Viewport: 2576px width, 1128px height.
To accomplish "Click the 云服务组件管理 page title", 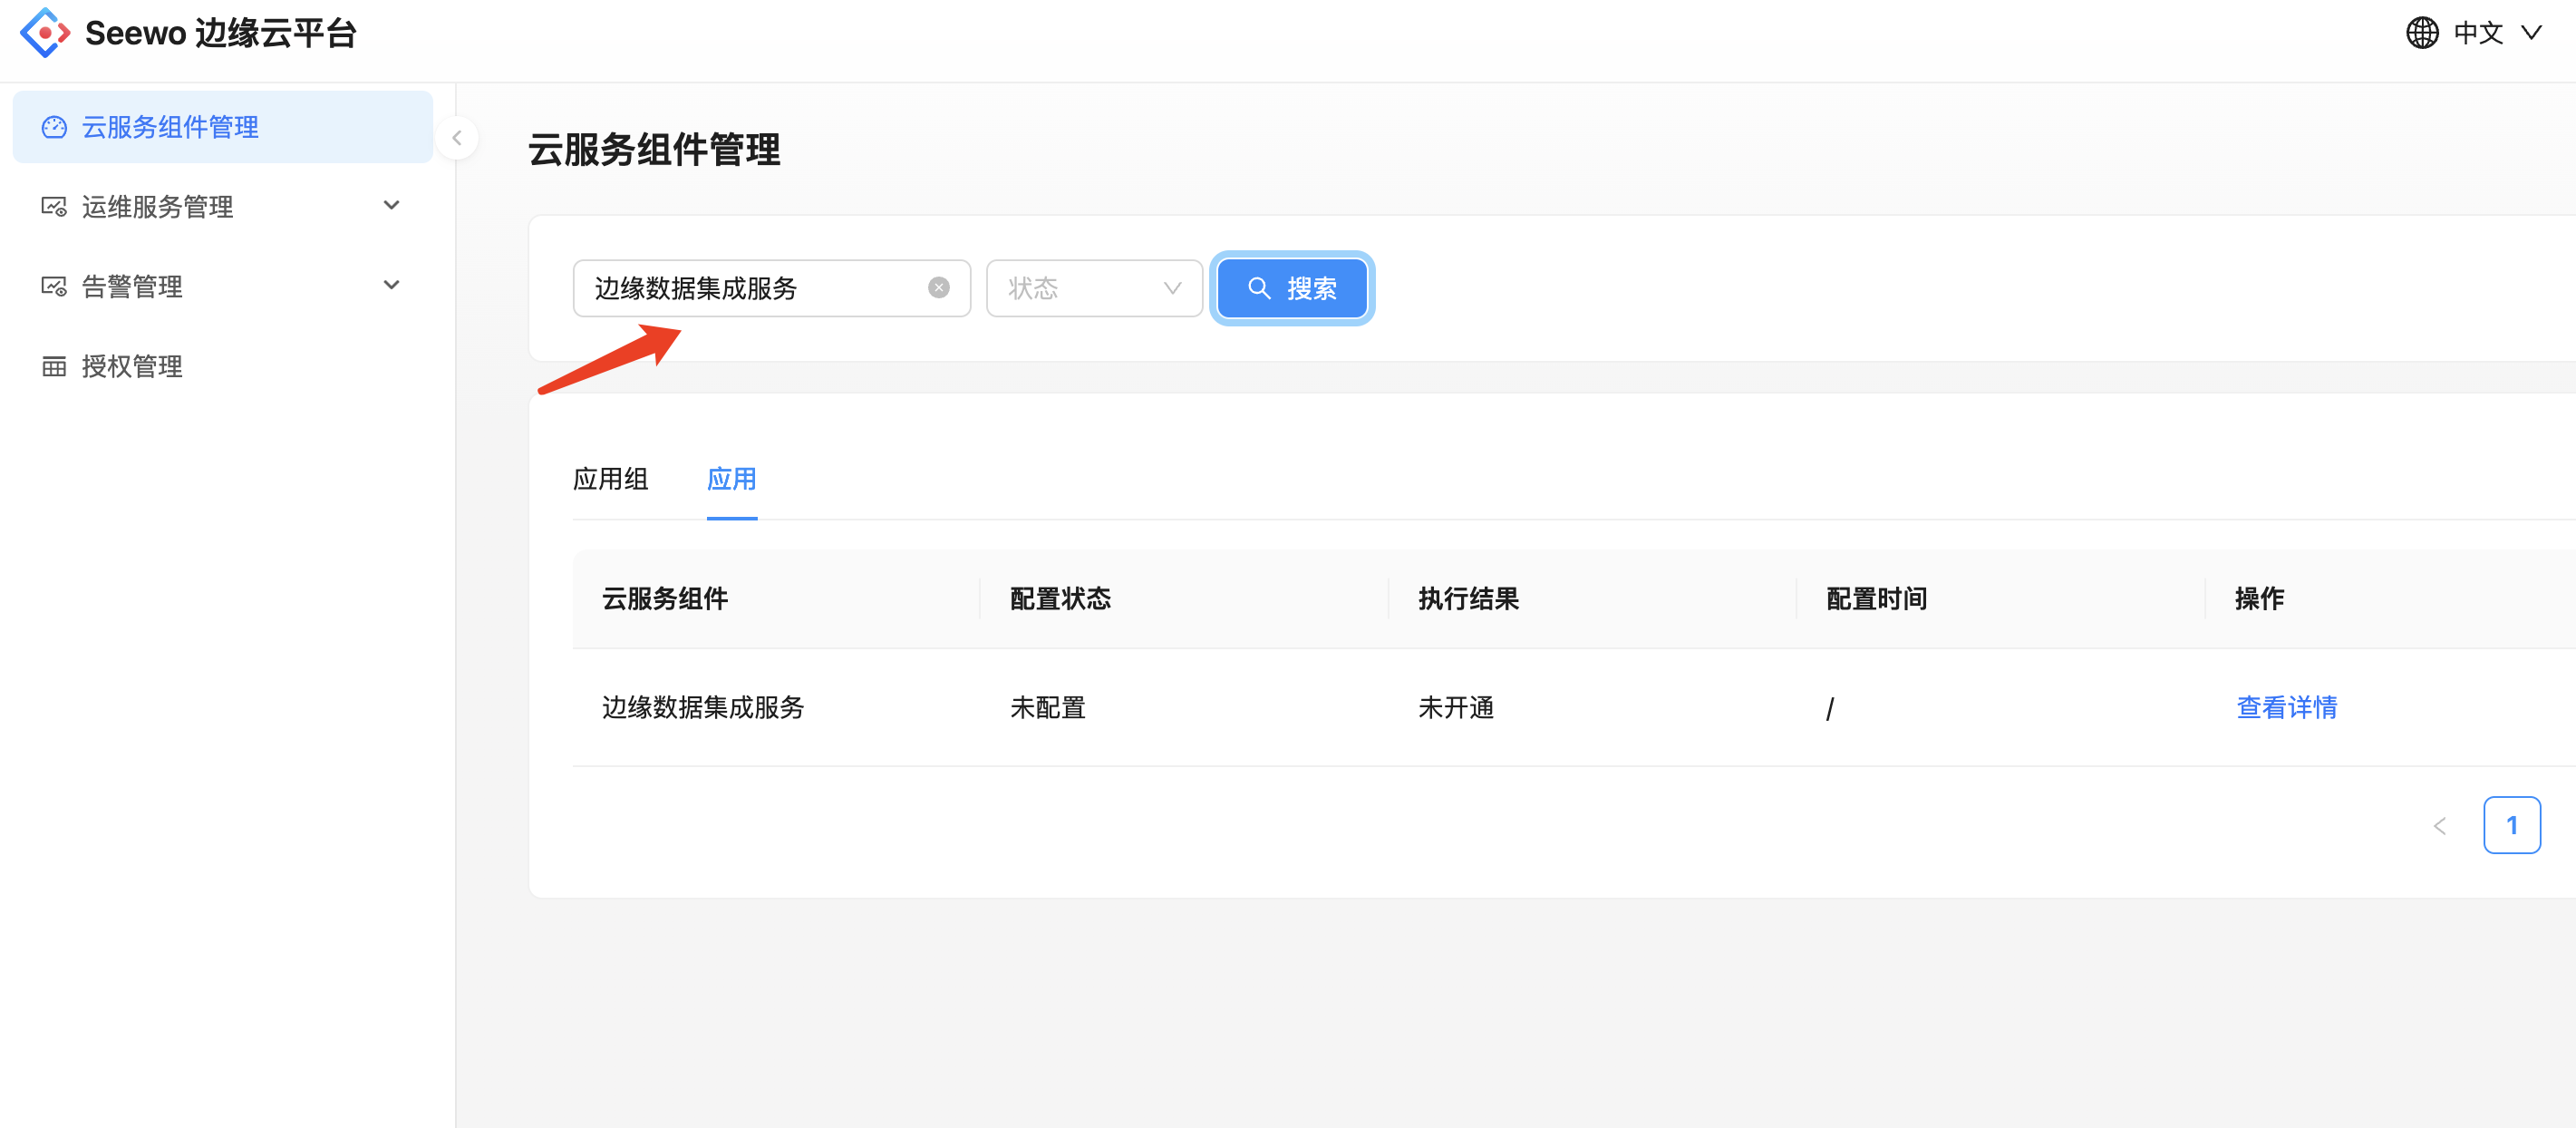I will click(654, 150).
